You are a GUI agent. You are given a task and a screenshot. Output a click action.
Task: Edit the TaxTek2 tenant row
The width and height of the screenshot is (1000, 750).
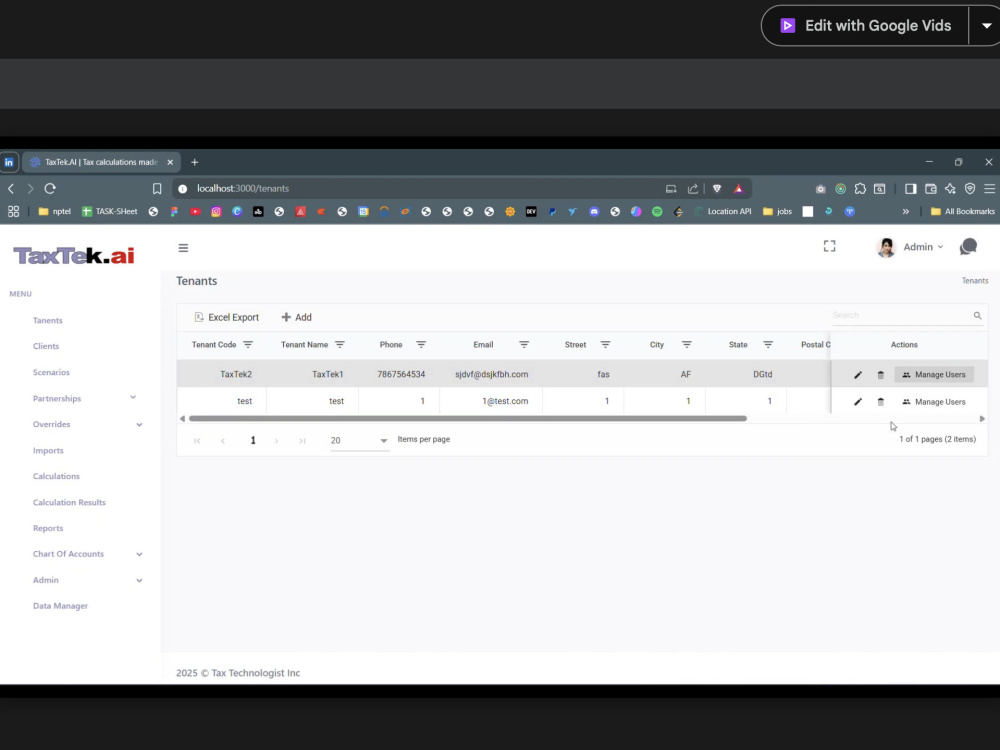[x=858, y=375]
